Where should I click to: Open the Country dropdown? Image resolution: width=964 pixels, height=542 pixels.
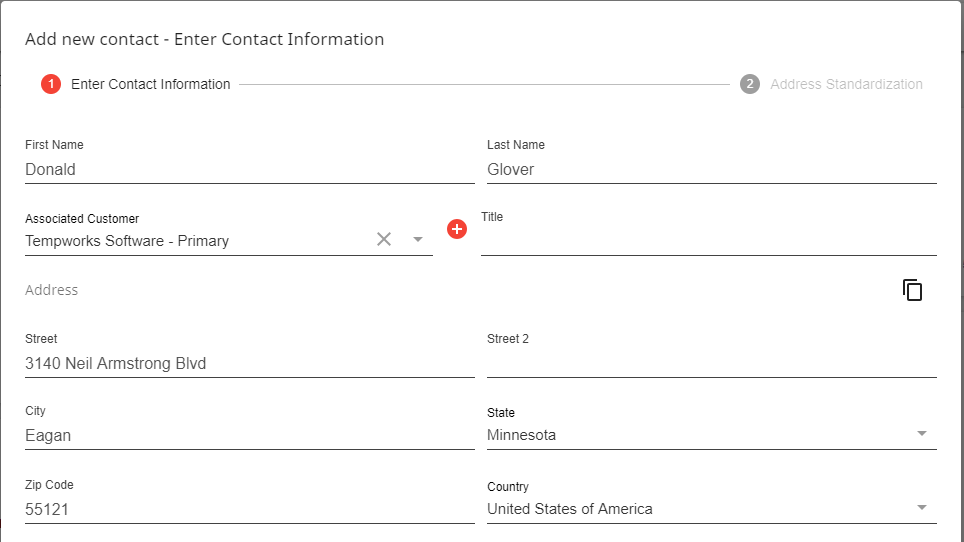pos(921,508)
